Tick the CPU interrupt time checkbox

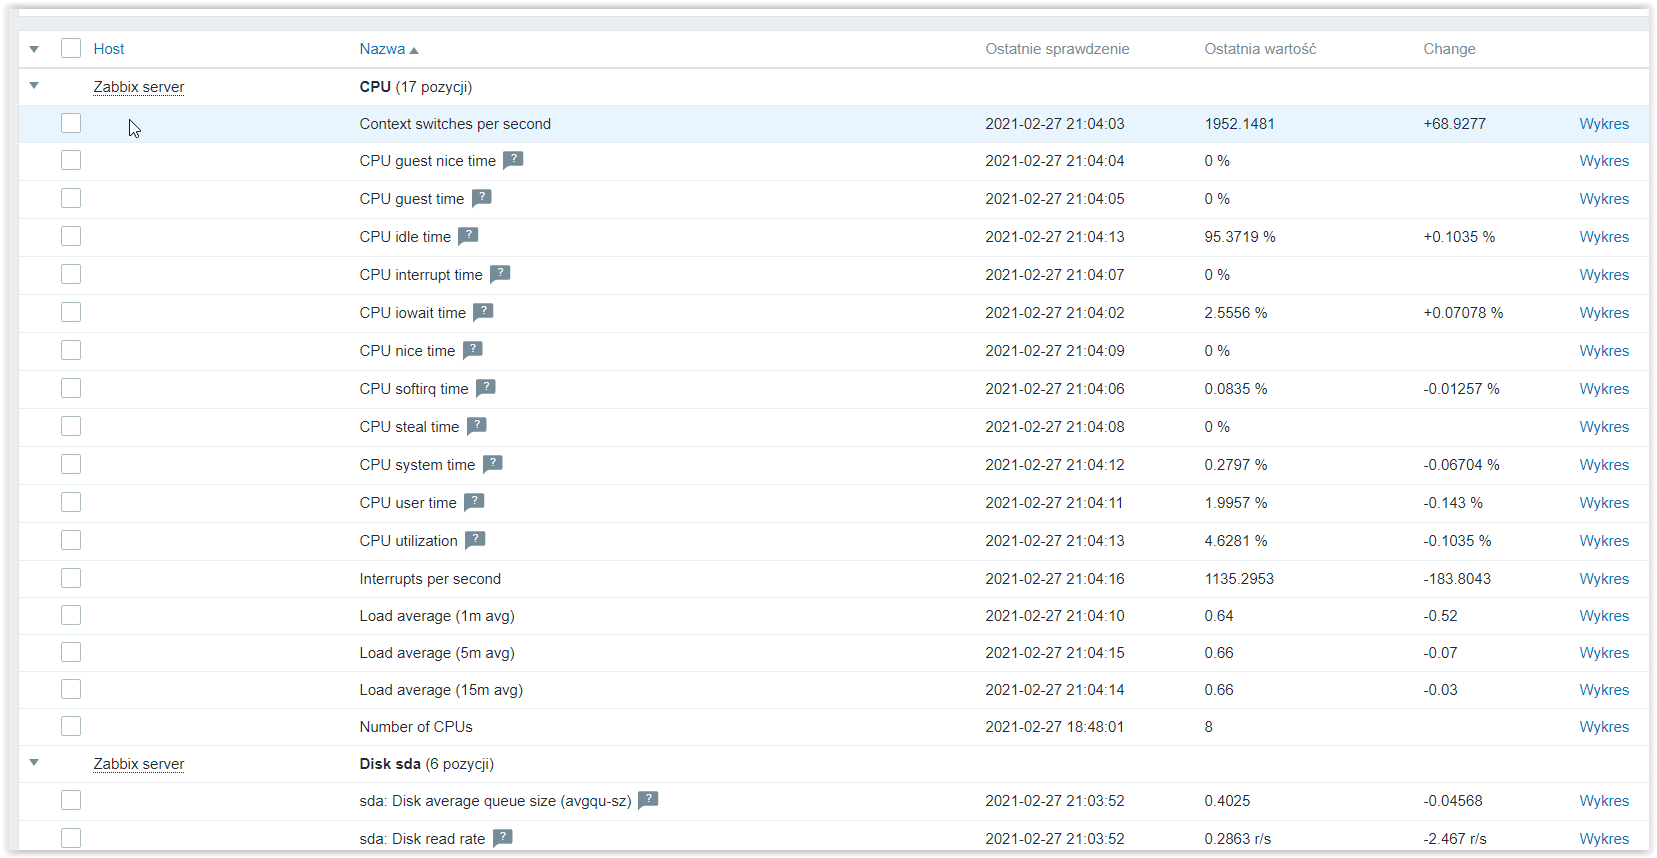click(x=71, y=274)
